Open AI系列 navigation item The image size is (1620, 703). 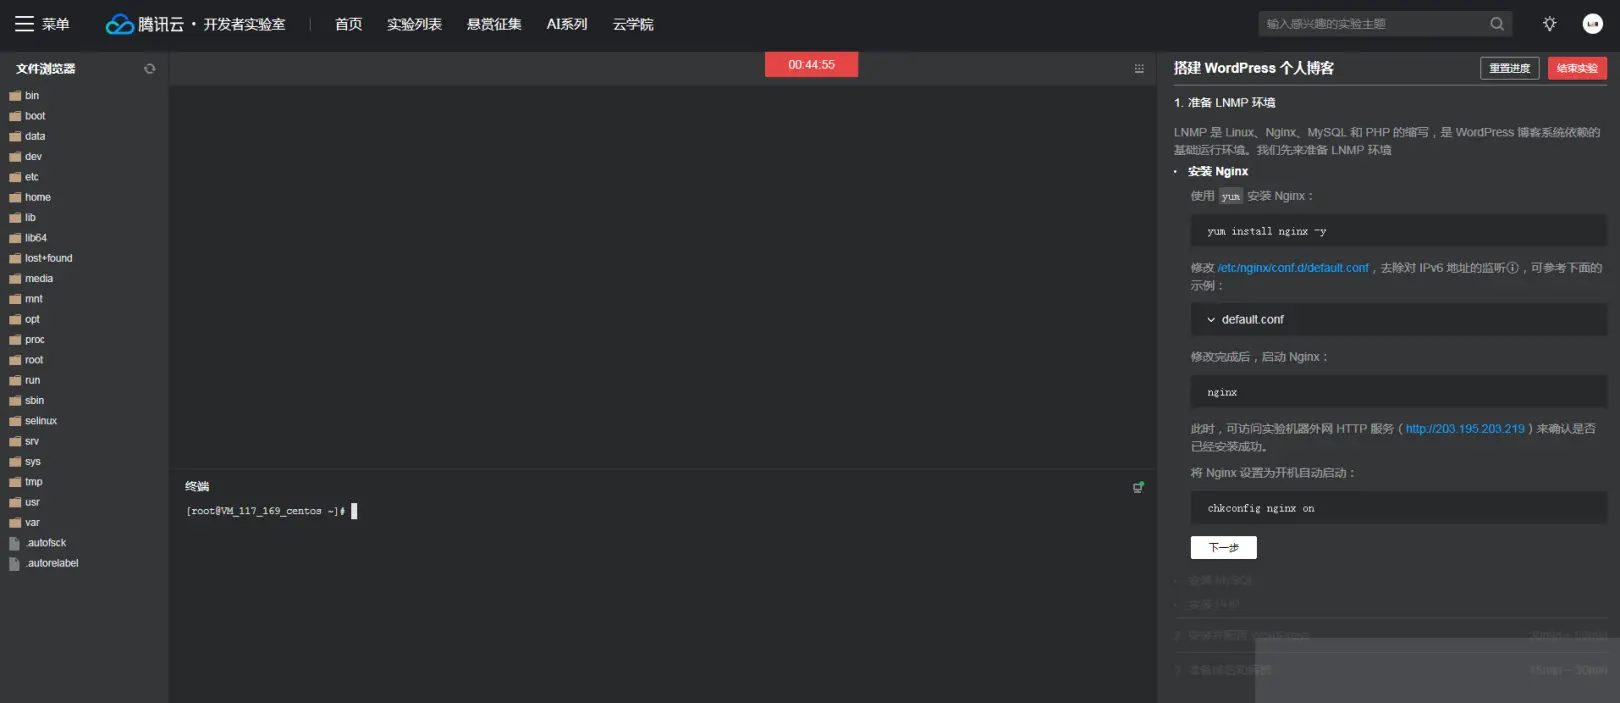pos(567,24)
